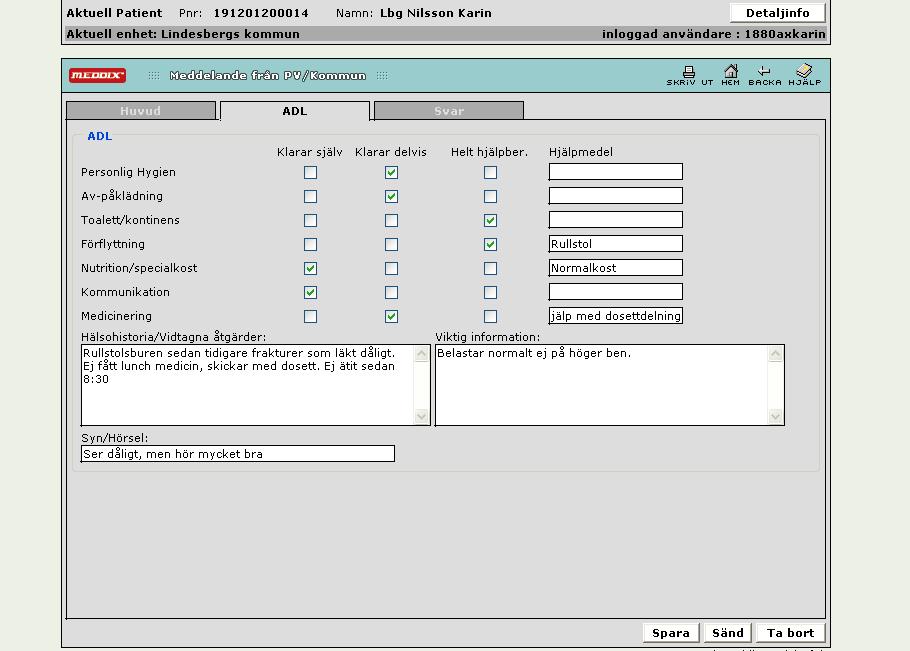The width and height of the screenshot is (910, 651).
Task: Open Detaljinfo for the patient
Action: [778, 13]
